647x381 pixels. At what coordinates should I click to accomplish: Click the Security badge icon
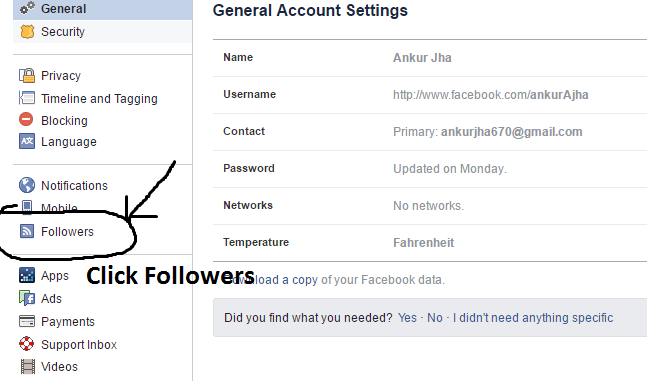click(27, 32)
